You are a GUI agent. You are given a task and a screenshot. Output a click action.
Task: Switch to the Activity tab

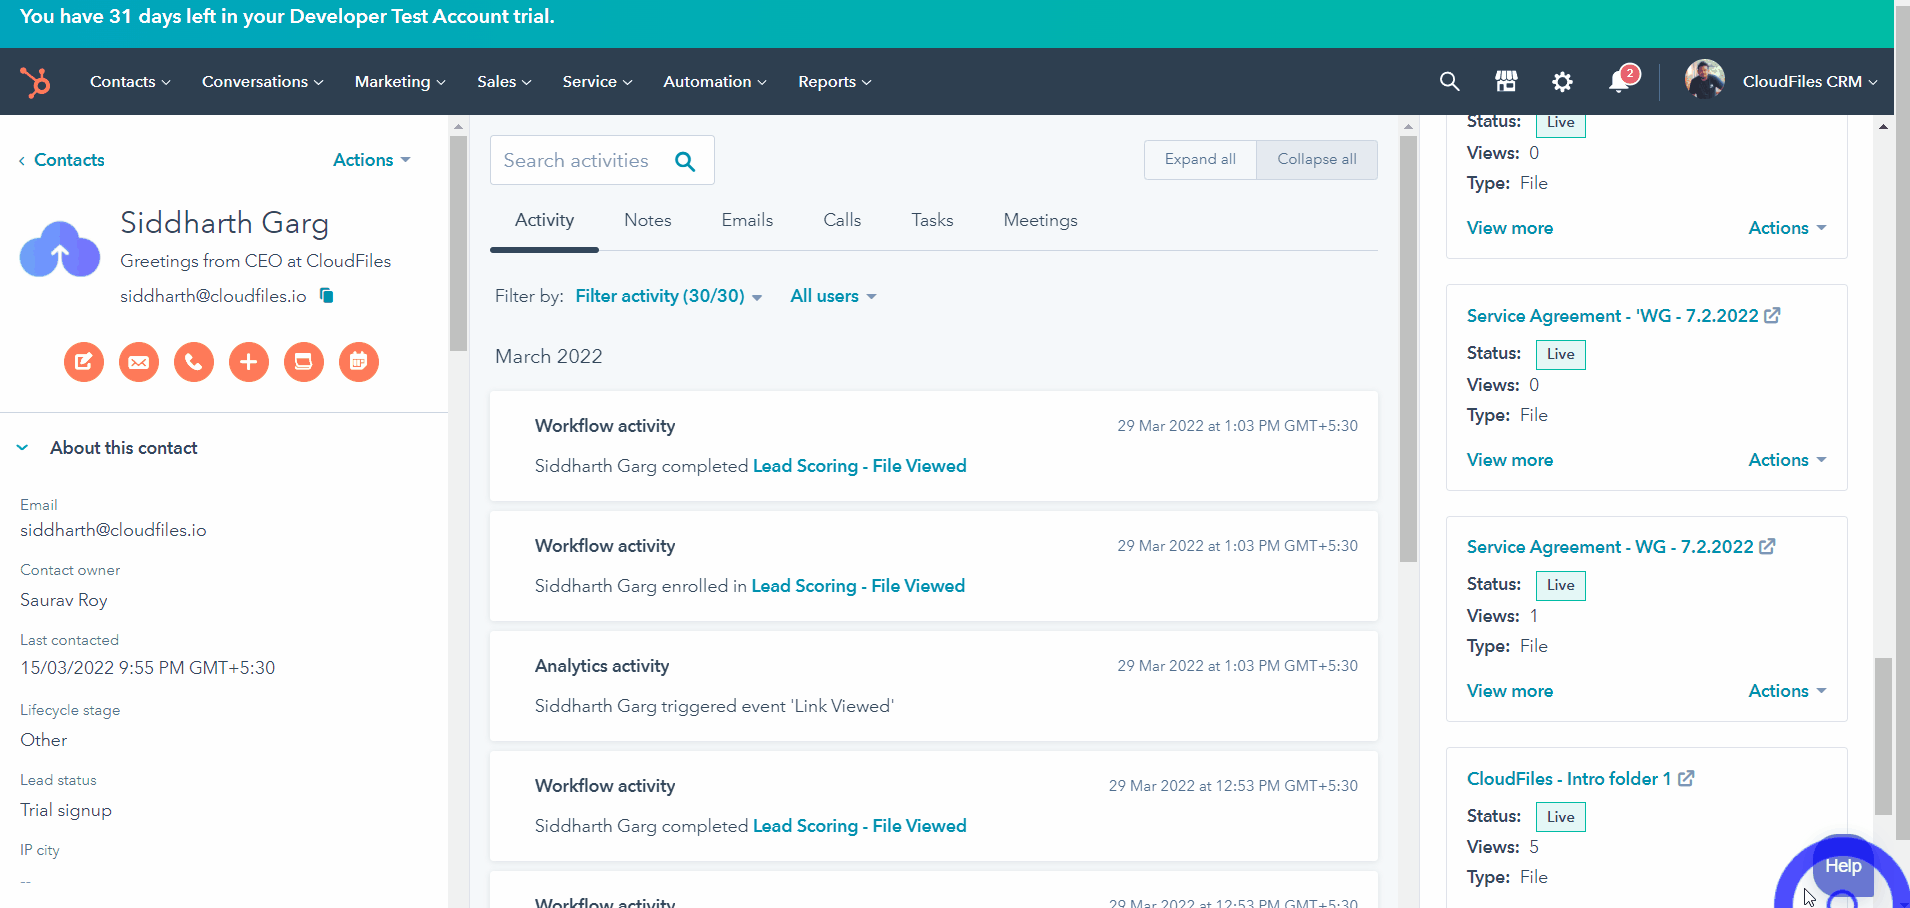pos(544,220)
